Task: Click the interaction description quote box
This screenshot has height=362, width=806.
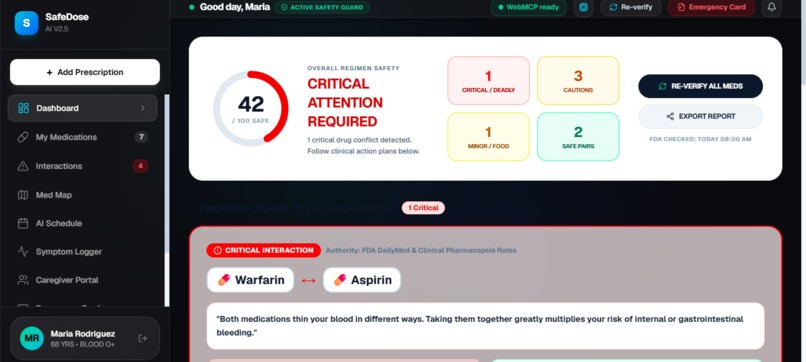Action: 485,326
